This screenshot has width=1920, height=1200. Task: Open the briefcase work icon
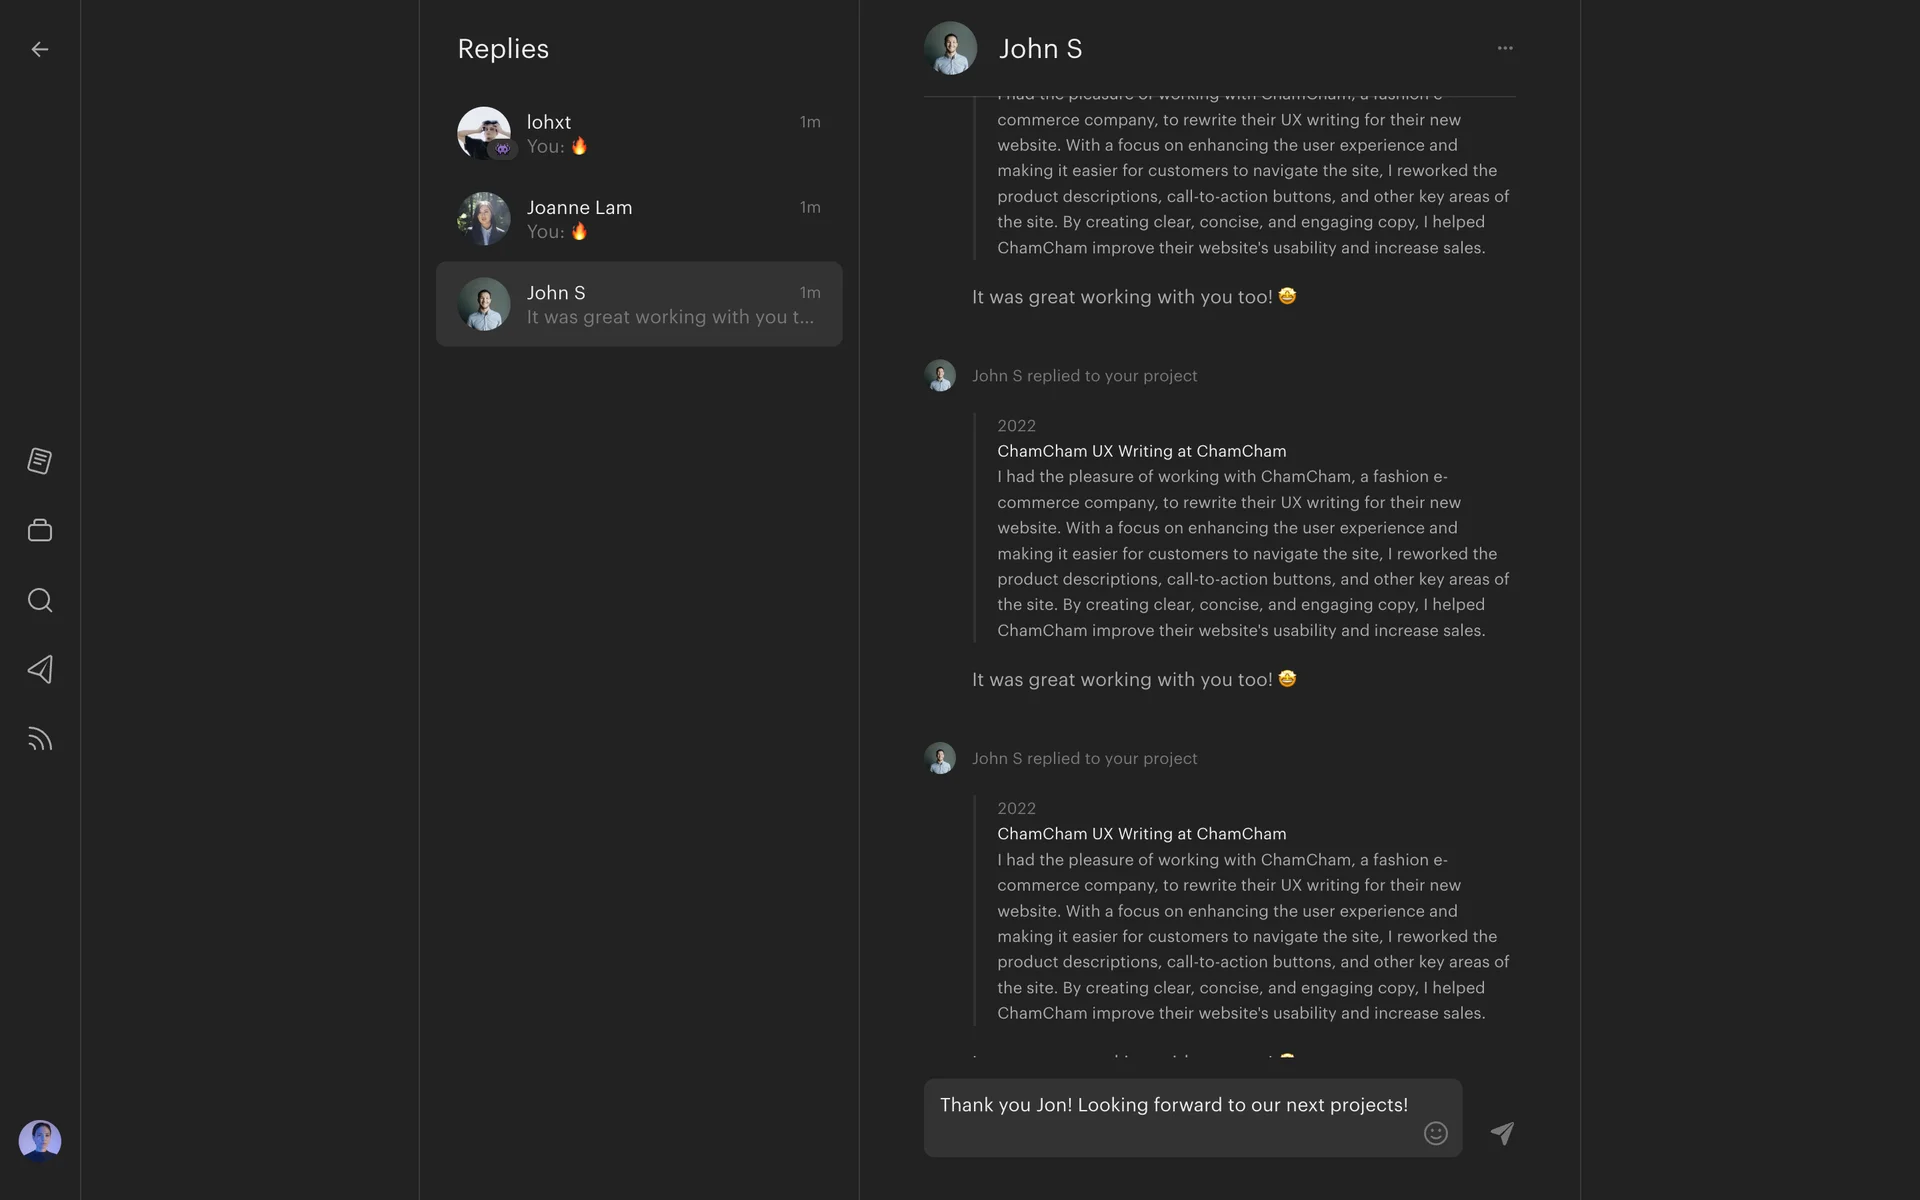40,530
